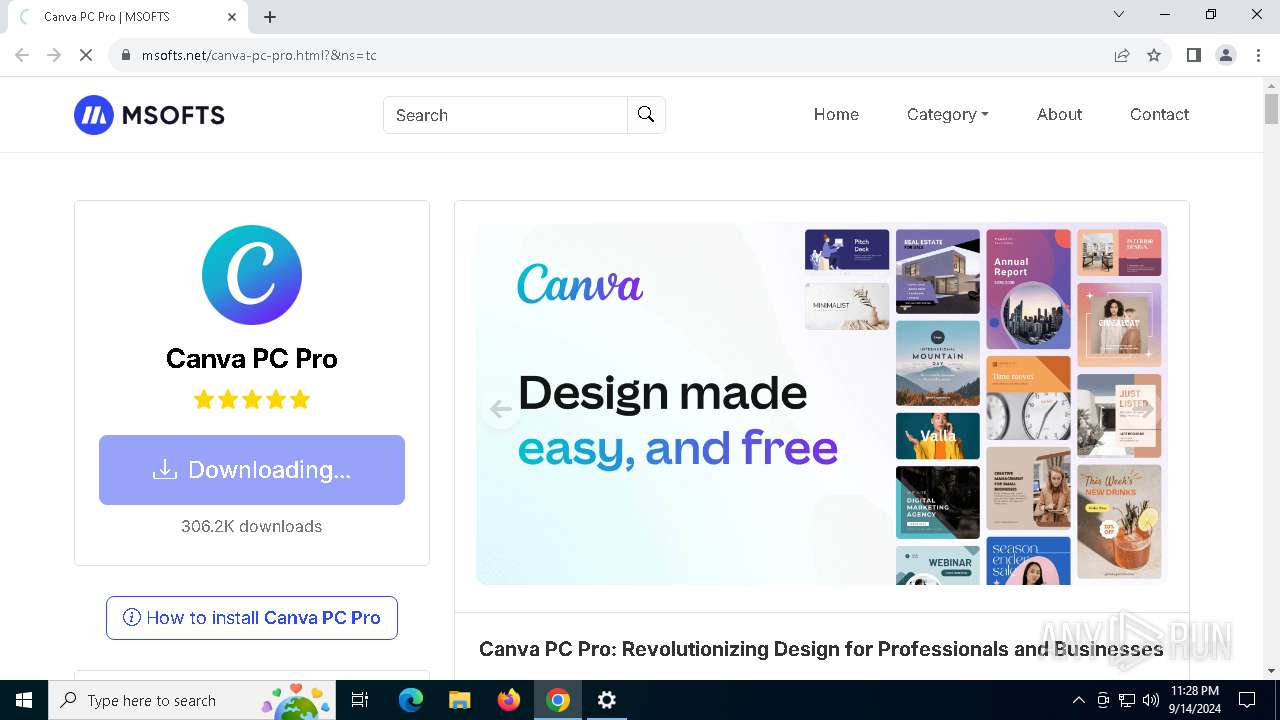1280x720 pixels.
Task: Click the 'Canva PC Pro' title heading
Action: tap(252, 358)
